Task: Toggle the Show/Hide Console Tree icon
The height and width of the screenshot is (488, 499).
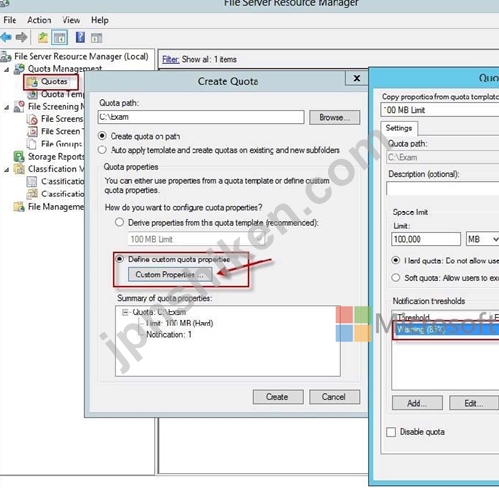Action: pyautogui.click(x=60, y=37)
